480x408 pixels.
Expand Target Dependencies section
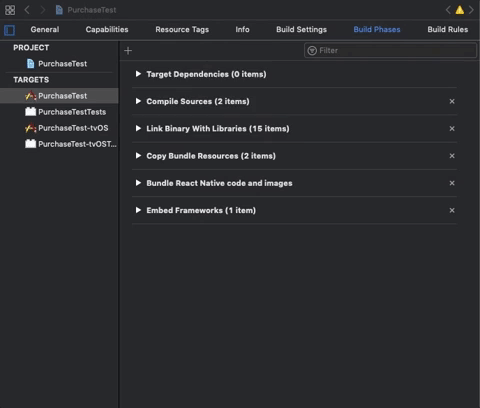pyautogui.click(x=138, y=74)
